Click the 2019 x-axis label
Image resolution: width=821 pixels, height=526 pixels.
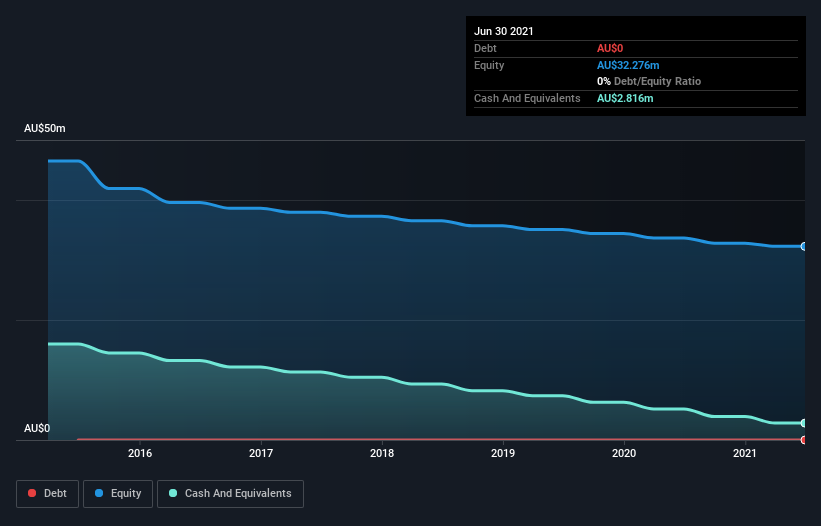pyautogui.click(x=503, y=453)
